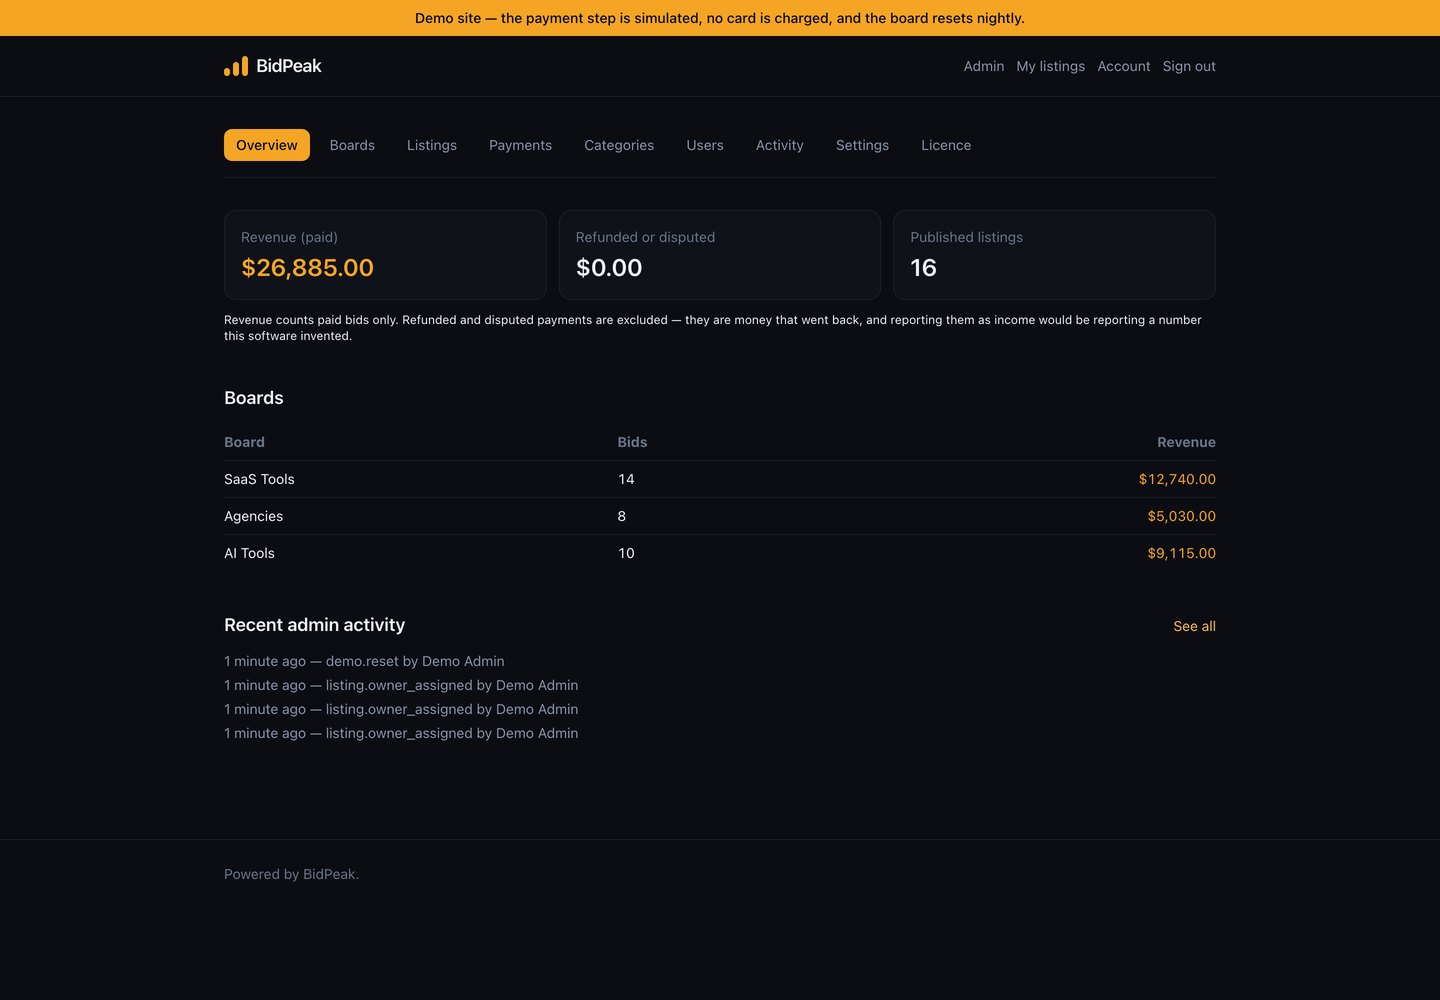Select the Agencies board name
This screenshot has width=1440, height=1000.
(253, 516)
